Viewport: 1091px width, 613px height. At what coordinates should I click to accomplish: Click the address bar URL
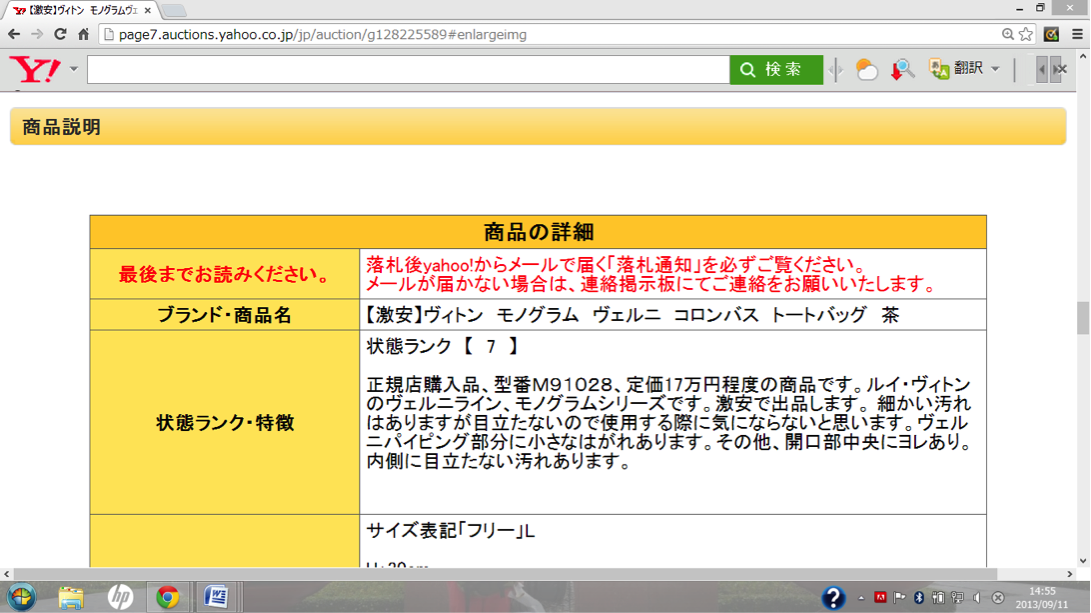coord(323,35)
